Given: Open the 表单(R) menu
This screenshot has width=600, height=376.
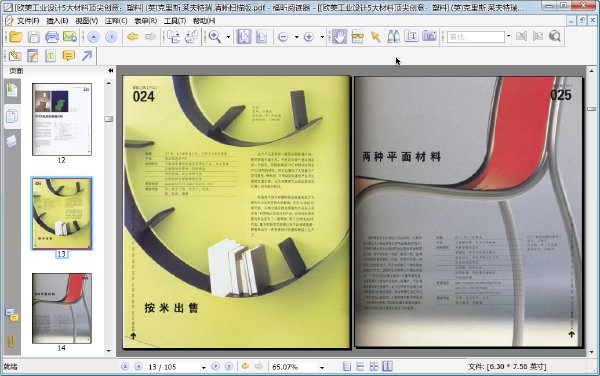Looking at the screenshot, I should (x=146, y=21).
